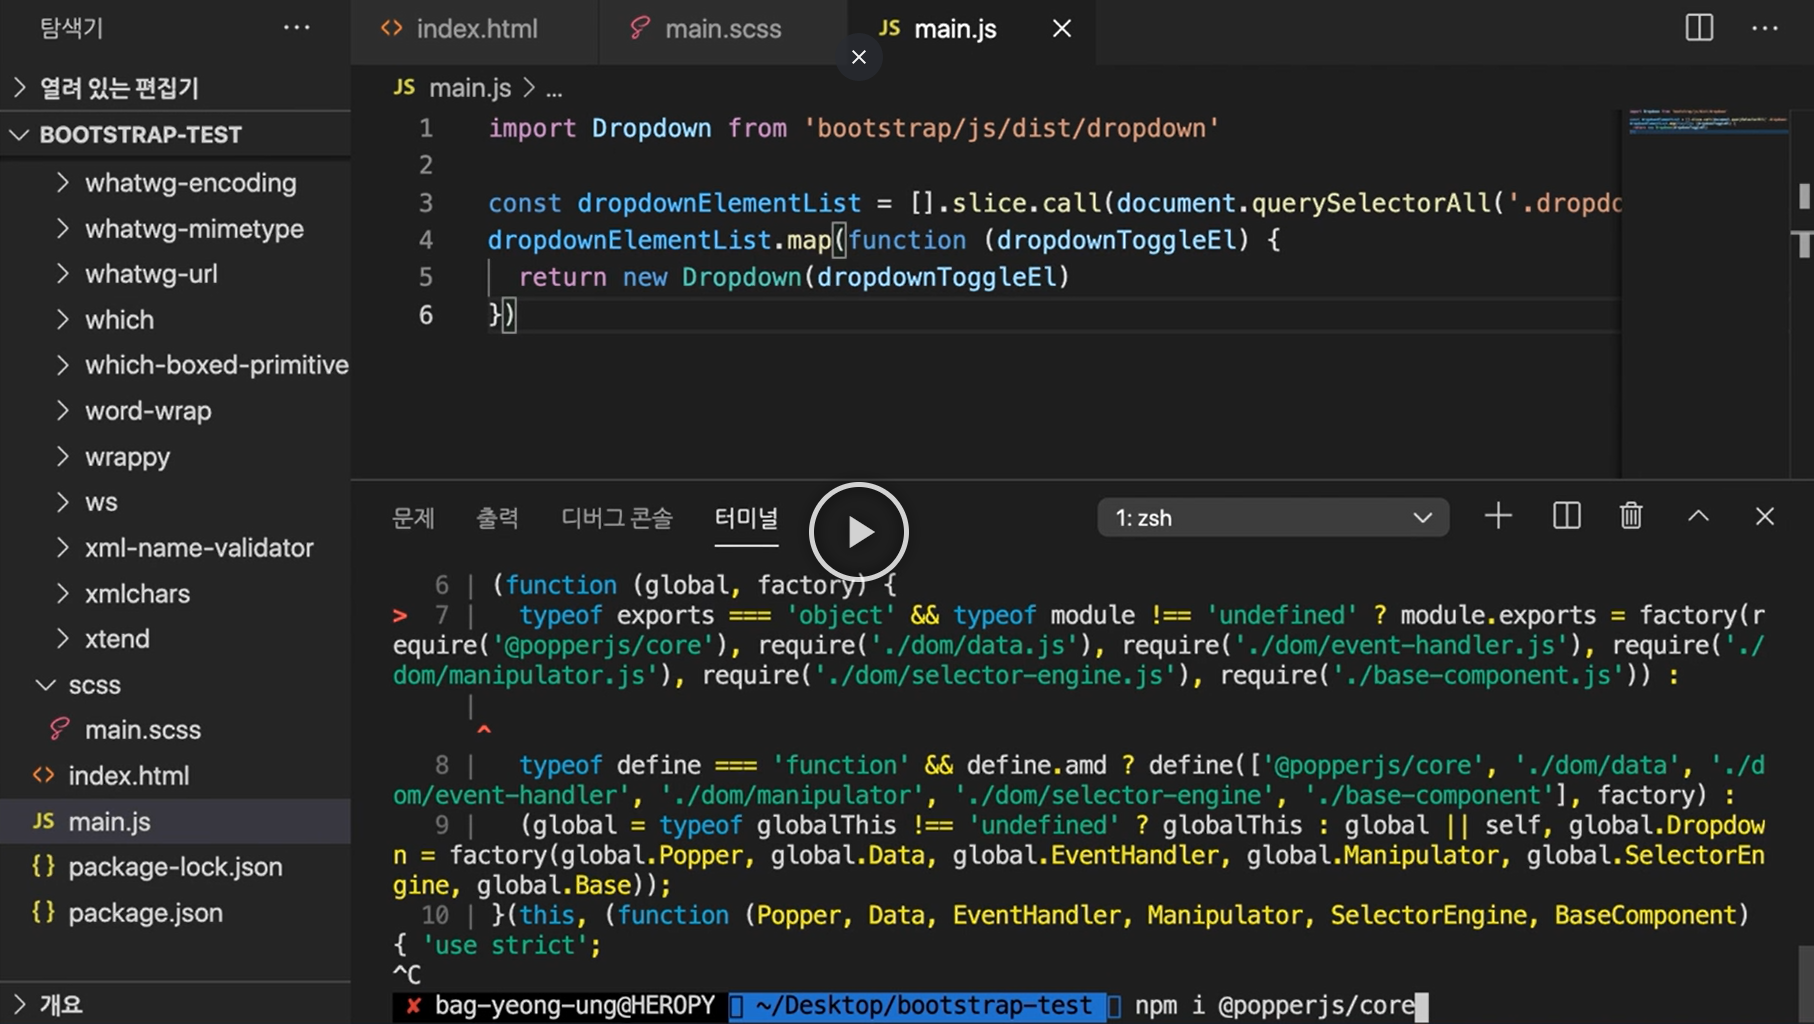Open package.json in the explorer
The height and width of the screenshot is (1024, 1814).
coord(175,913)
